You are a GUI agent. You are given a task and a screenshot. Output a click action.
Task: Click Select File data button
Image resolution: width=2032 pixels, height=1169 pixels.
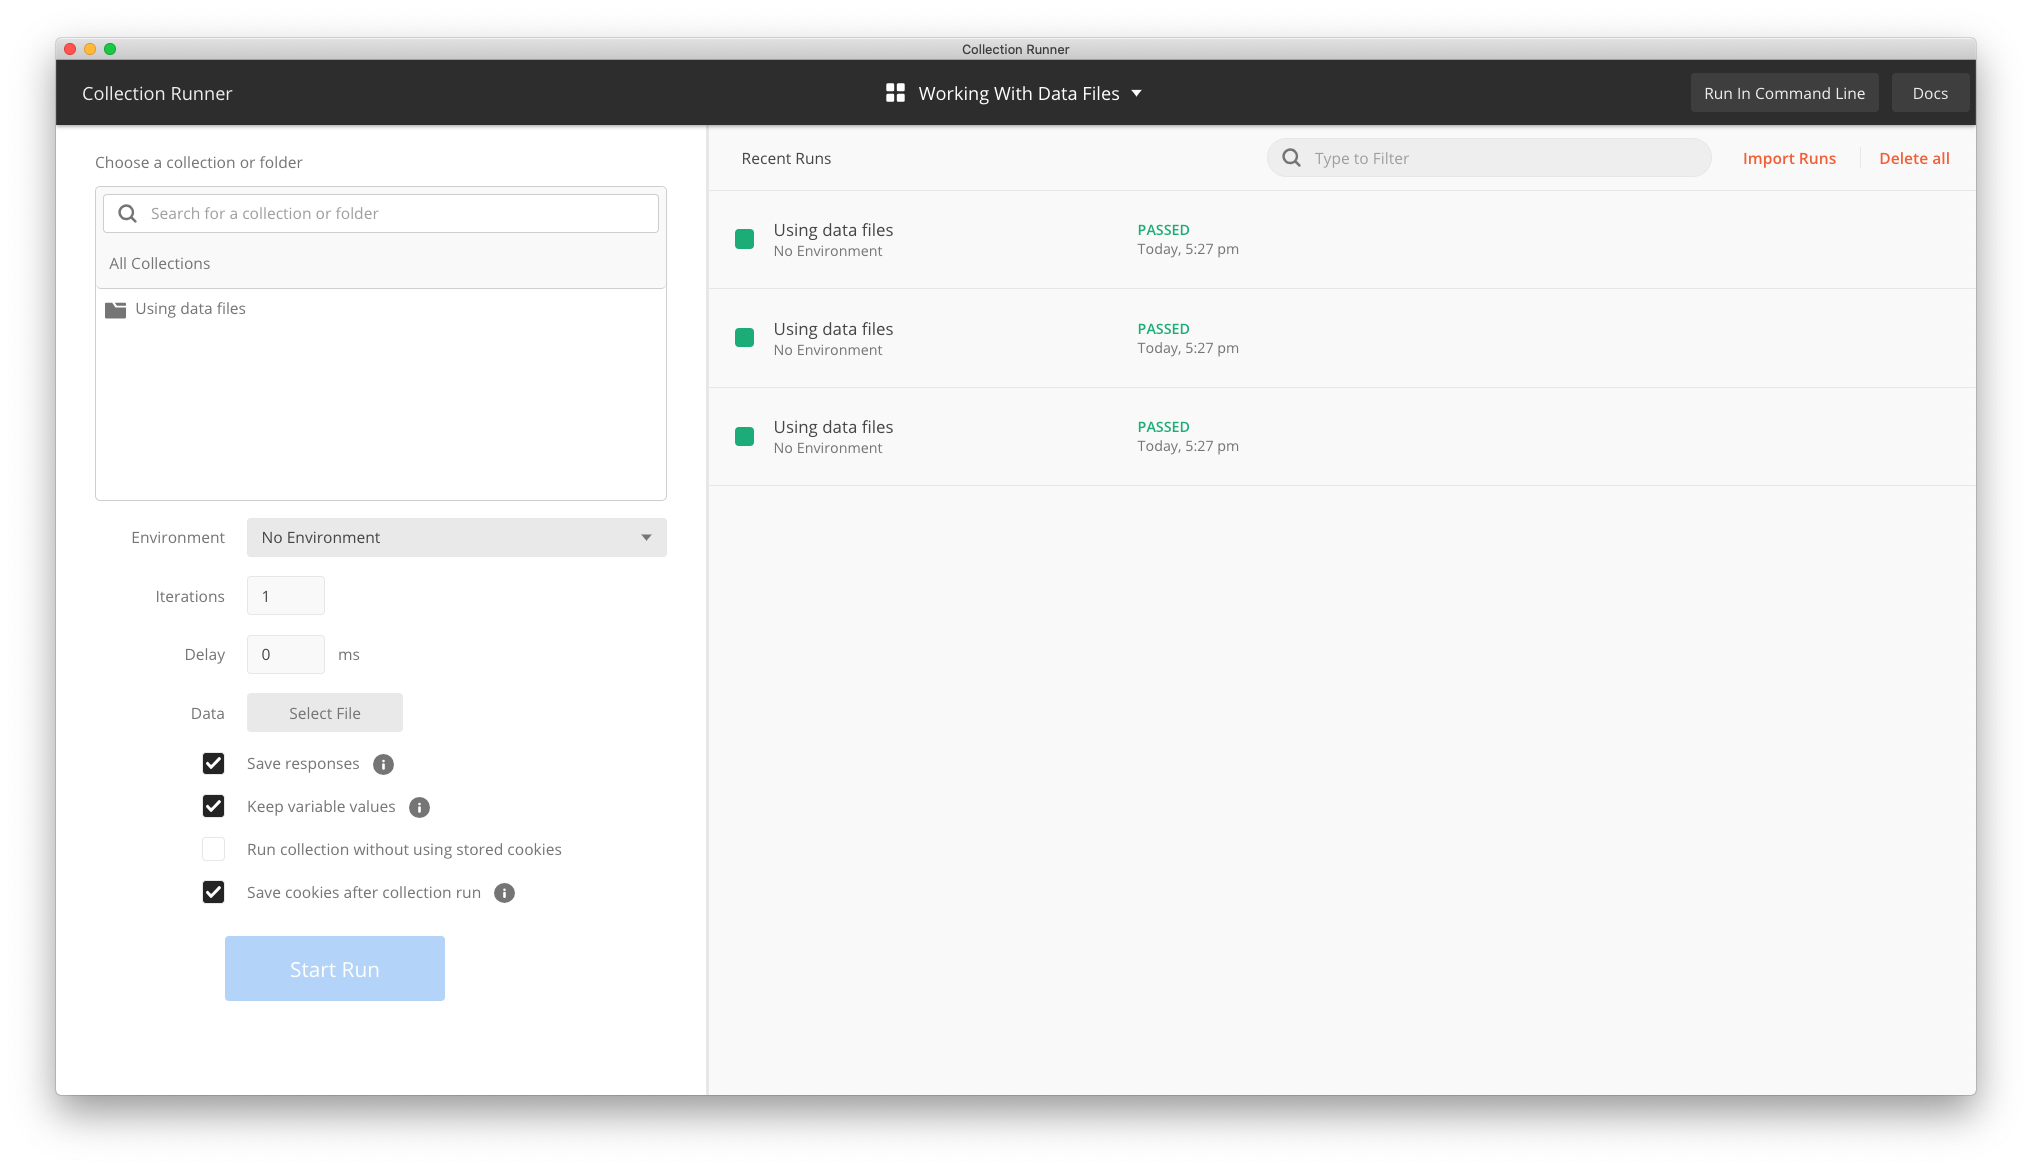point(325,713)
